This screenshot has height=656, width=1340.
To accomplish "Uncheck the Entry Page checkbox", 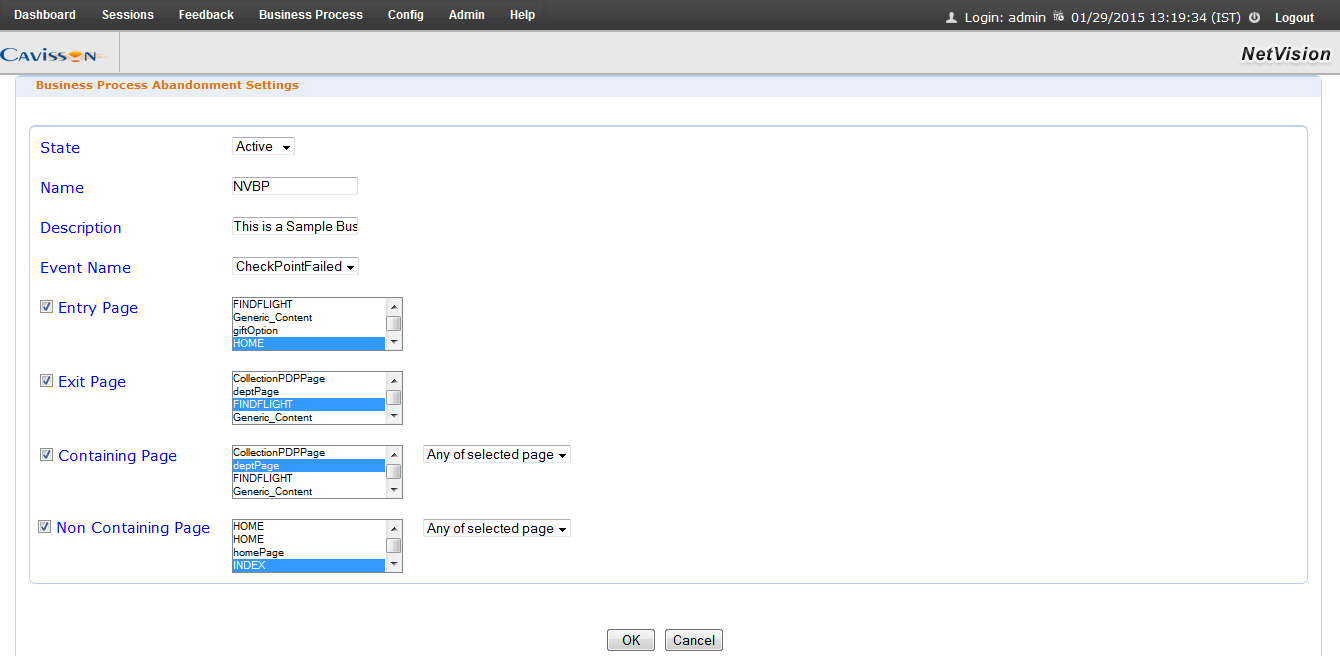I will click(x=46, y=307).
